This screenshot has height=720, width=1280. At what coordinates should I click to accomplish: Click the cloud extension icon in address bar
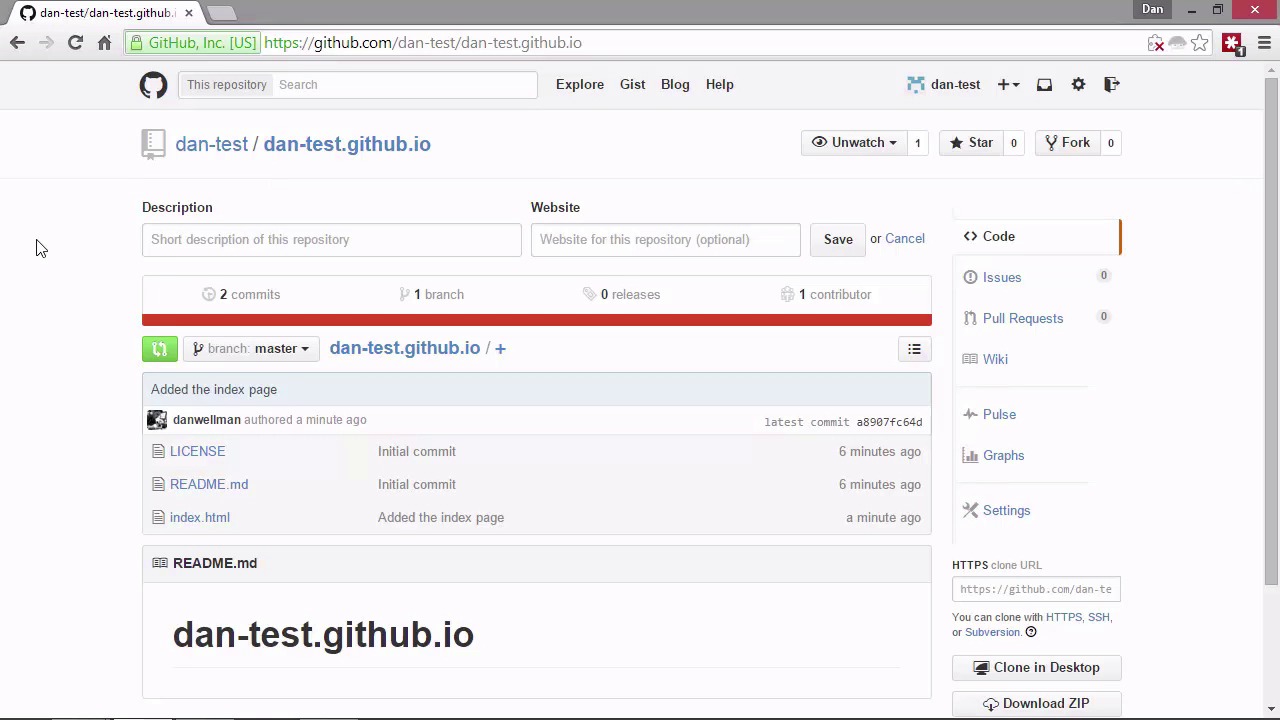pos(1177,43)
